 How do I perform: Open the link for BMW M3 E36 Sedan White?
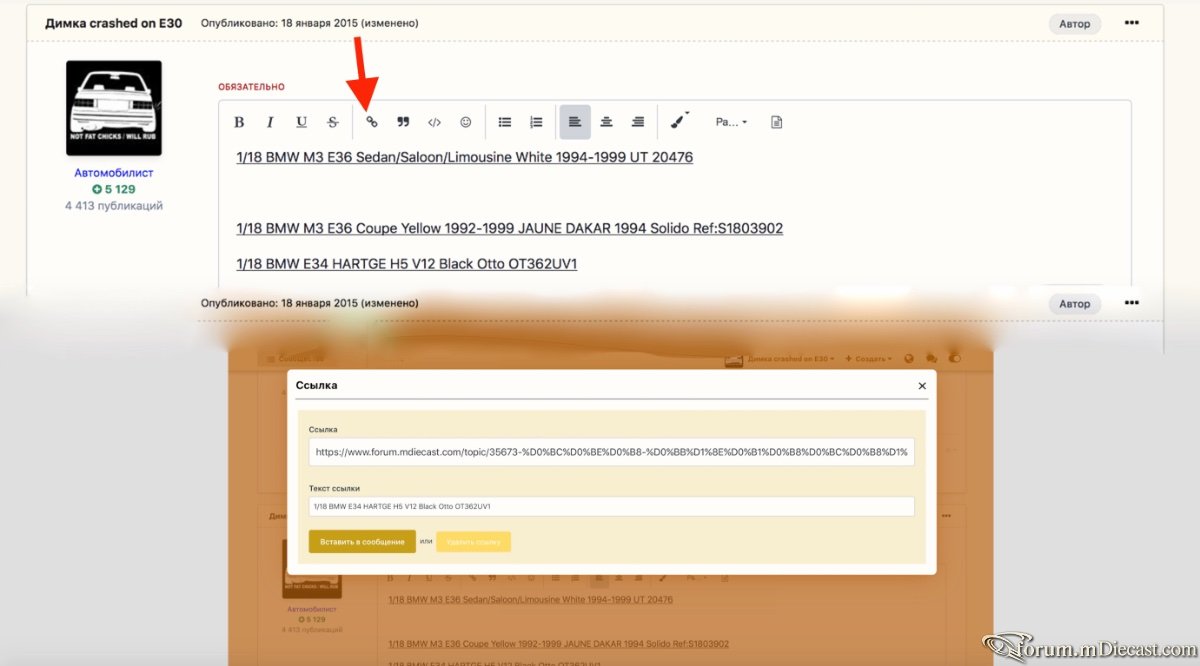pyautogui.click(x=465, y=157)
